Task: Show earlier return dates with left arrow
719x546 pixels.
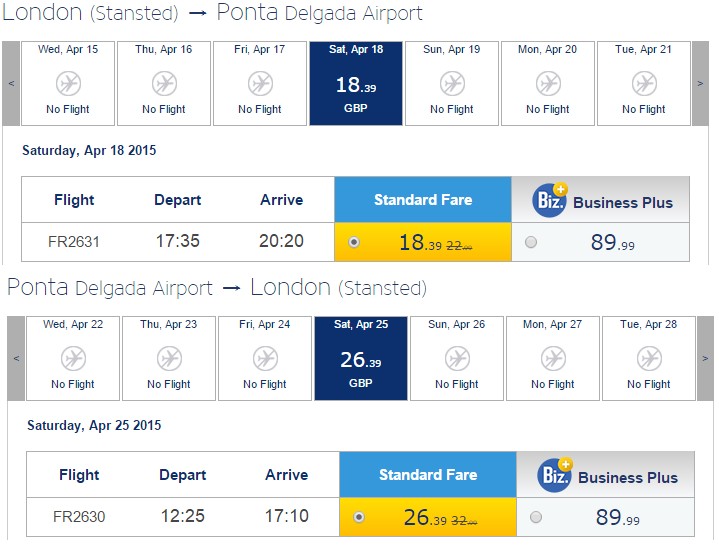Action: (16, 358)
